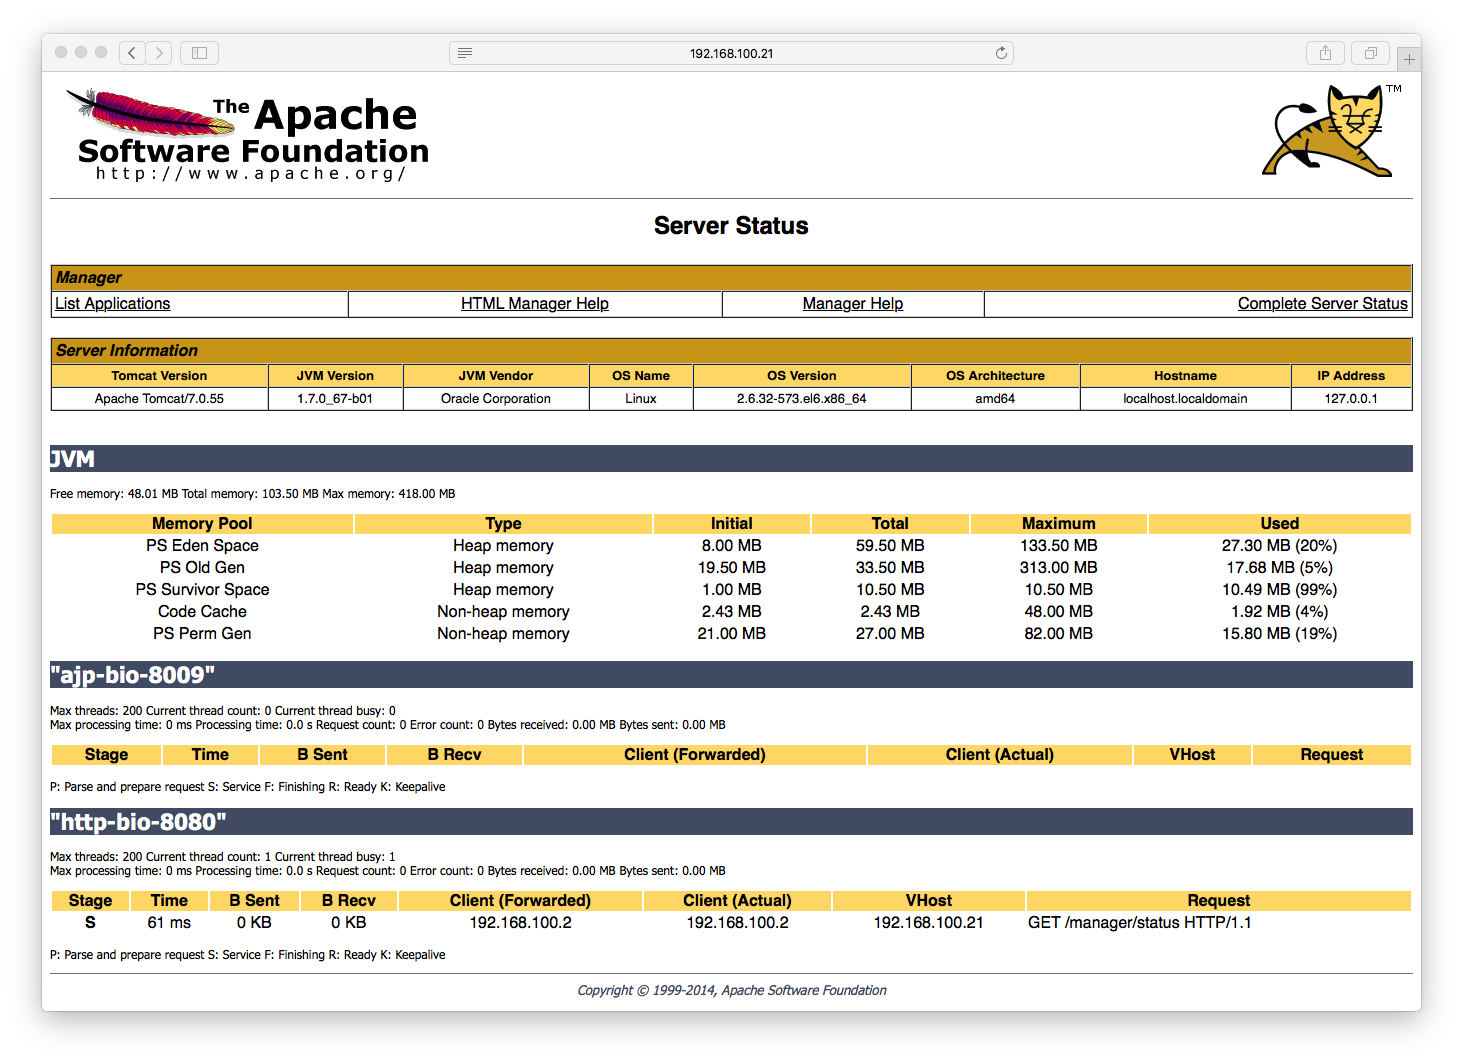Click the JVM Version value 1.7.0_67-b01

coord(335,399)
